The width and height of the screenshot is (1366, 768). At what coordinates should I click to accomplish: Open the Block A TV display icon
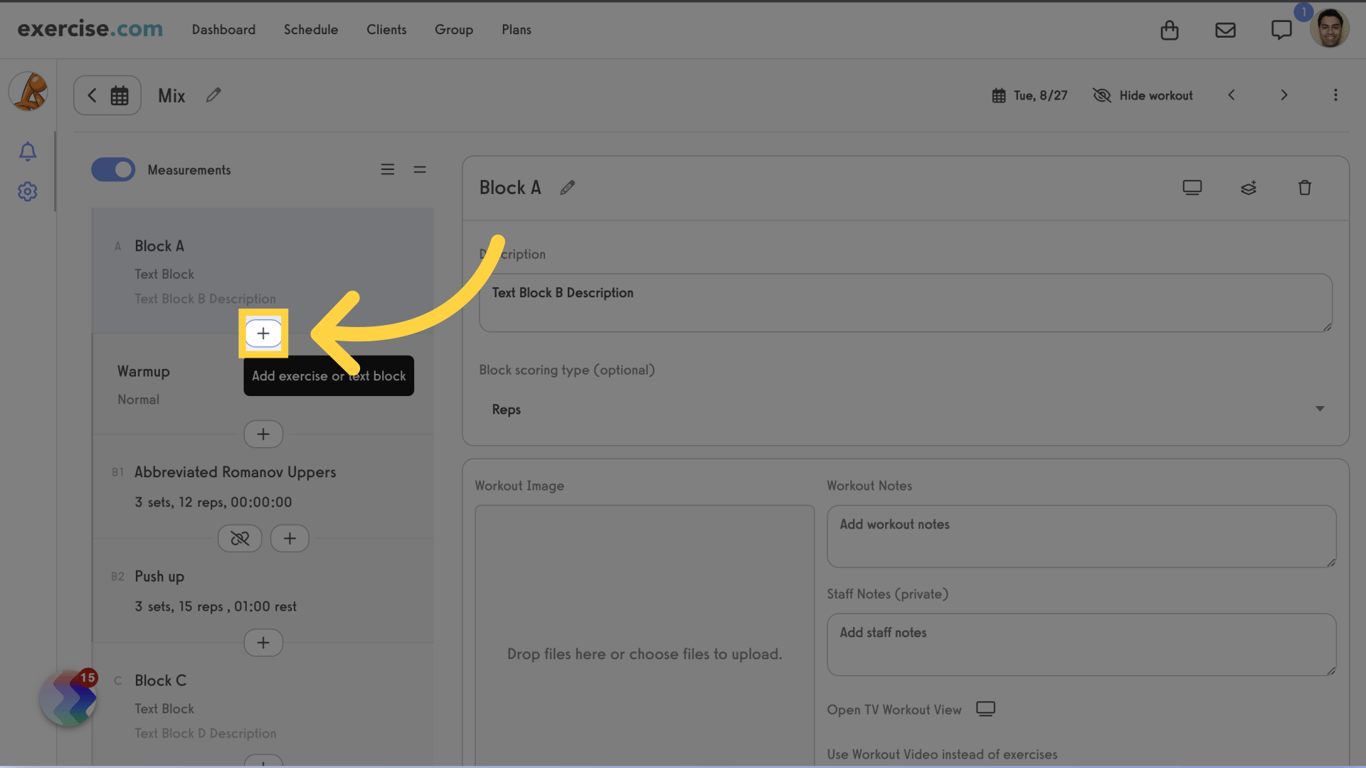pos(1192,188)
